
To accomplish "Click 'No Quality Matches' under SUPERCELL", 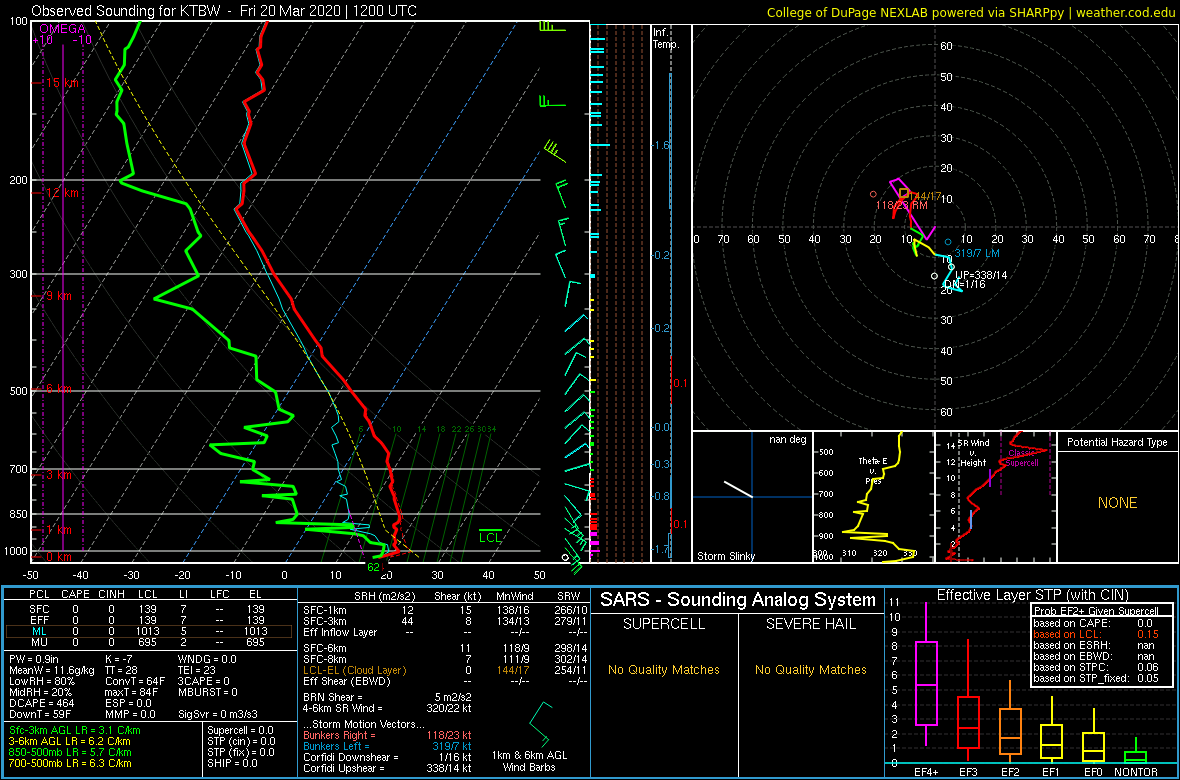I will [663, 669].
